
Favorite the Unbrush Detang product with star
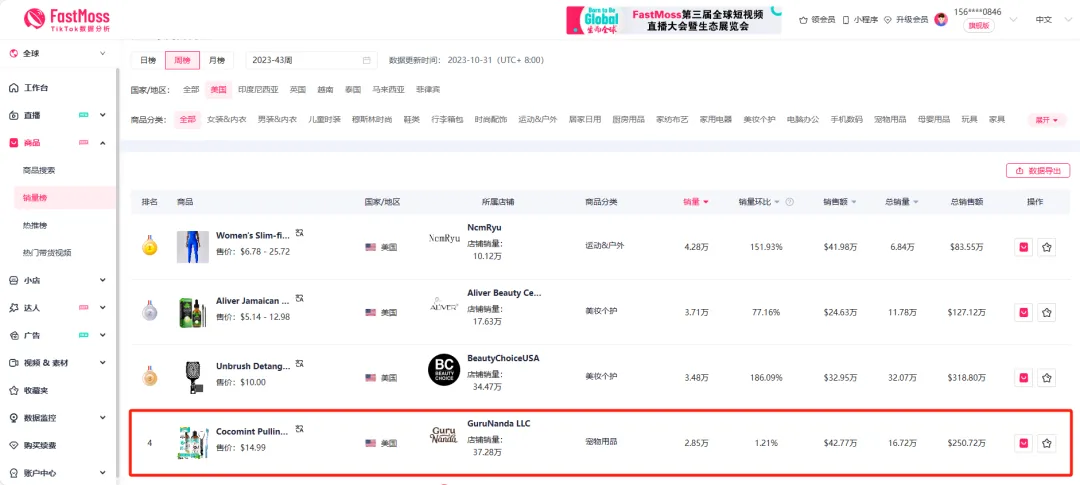click(1047, 378)
